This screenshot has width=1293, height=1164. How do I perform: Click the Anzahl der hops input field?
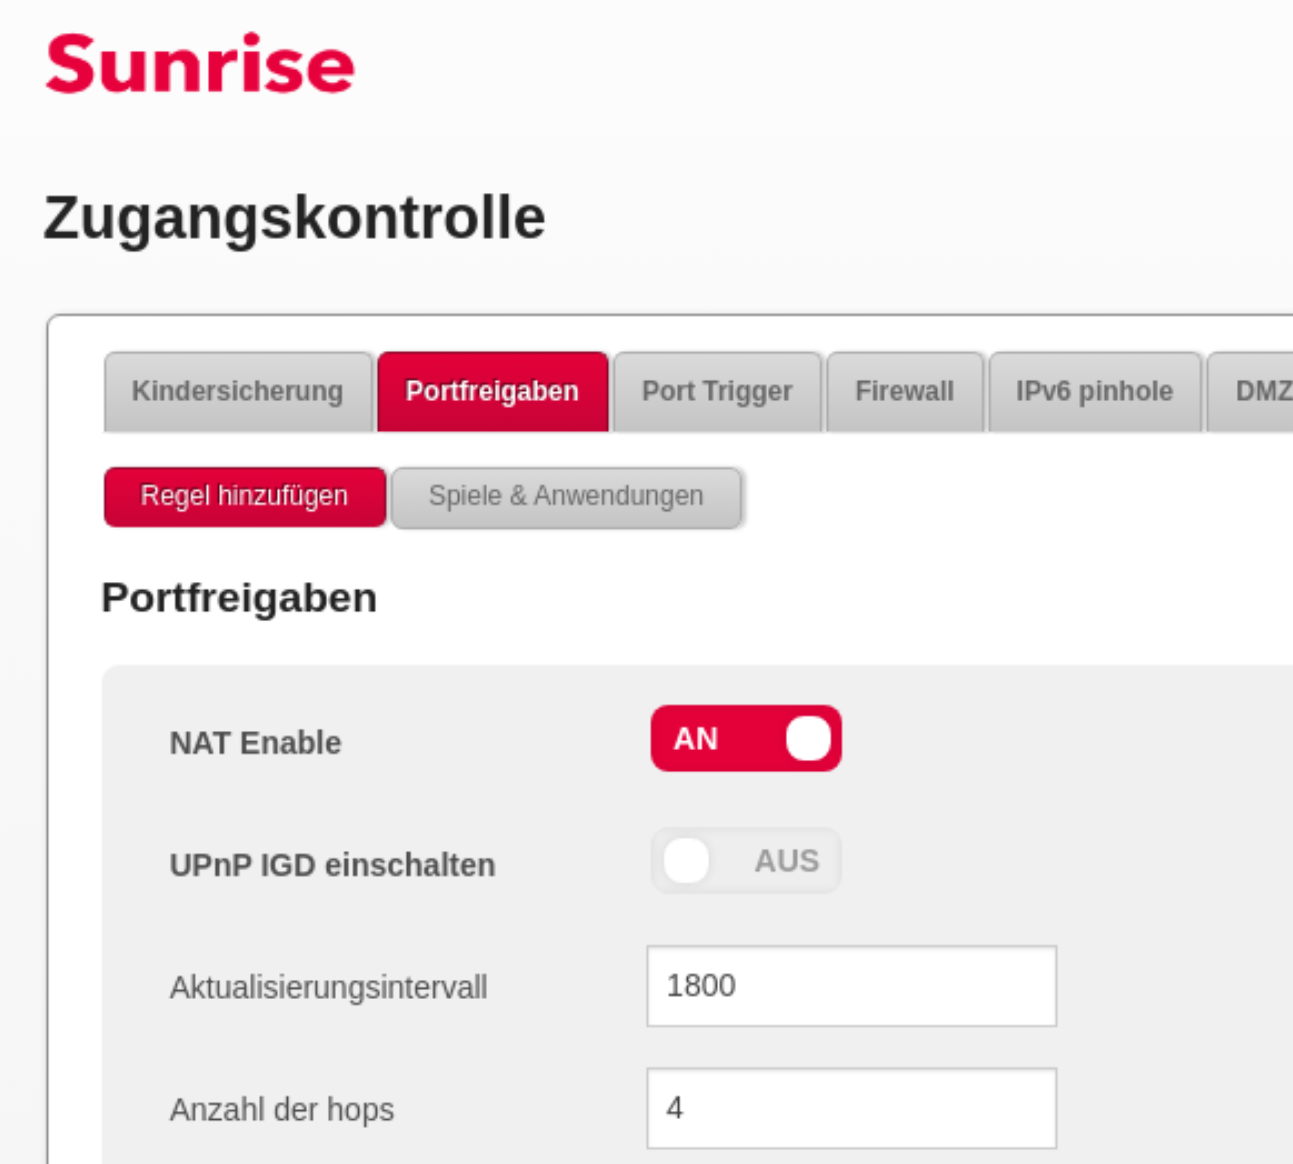851,1108
